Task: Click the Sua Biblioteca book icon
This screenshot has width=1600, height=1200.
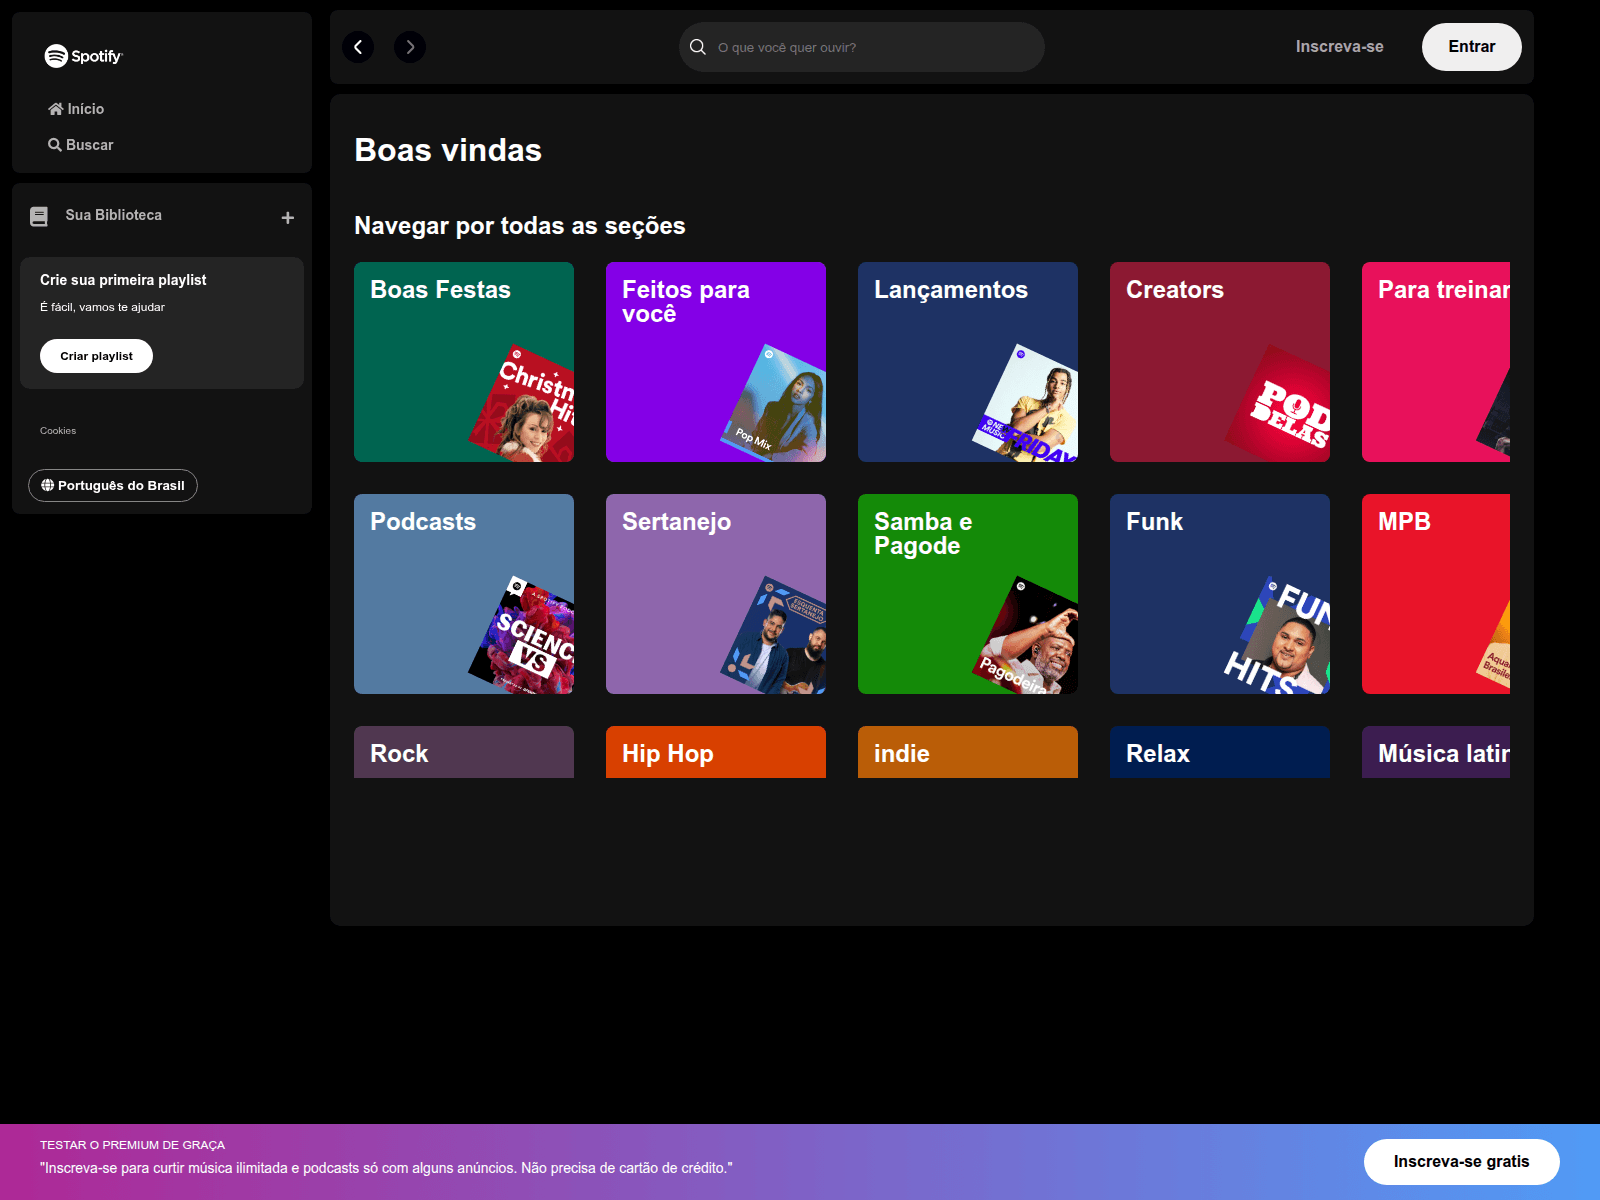Action: point(39,216)
